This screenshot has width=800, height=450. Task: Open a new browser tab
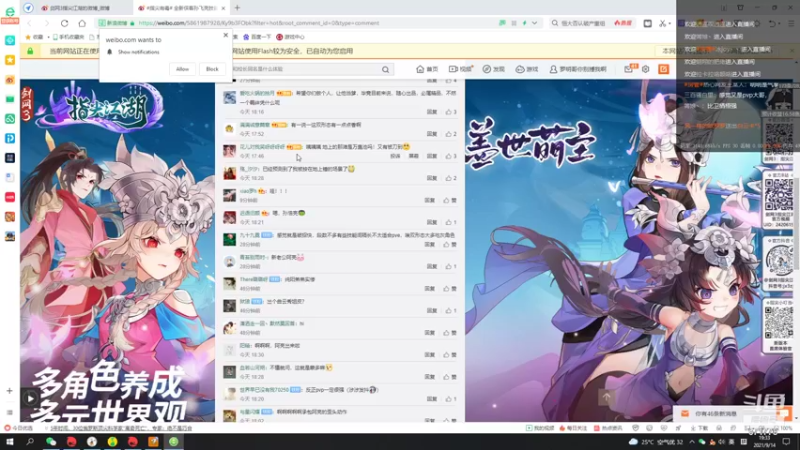point(237,8)
